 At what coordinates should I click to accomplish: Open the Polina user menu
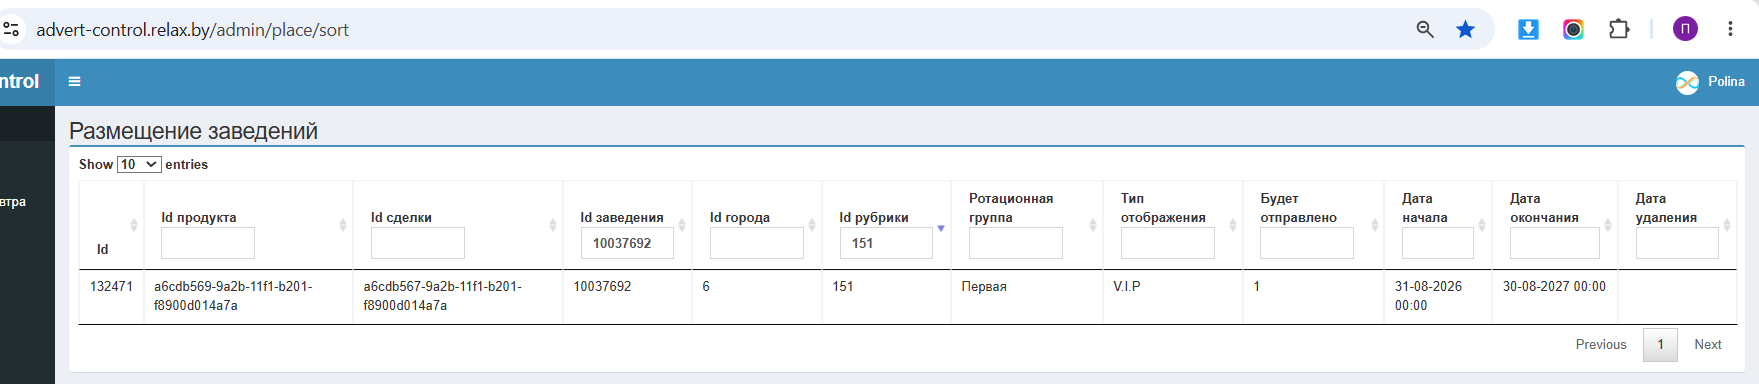coord(1711,82)
